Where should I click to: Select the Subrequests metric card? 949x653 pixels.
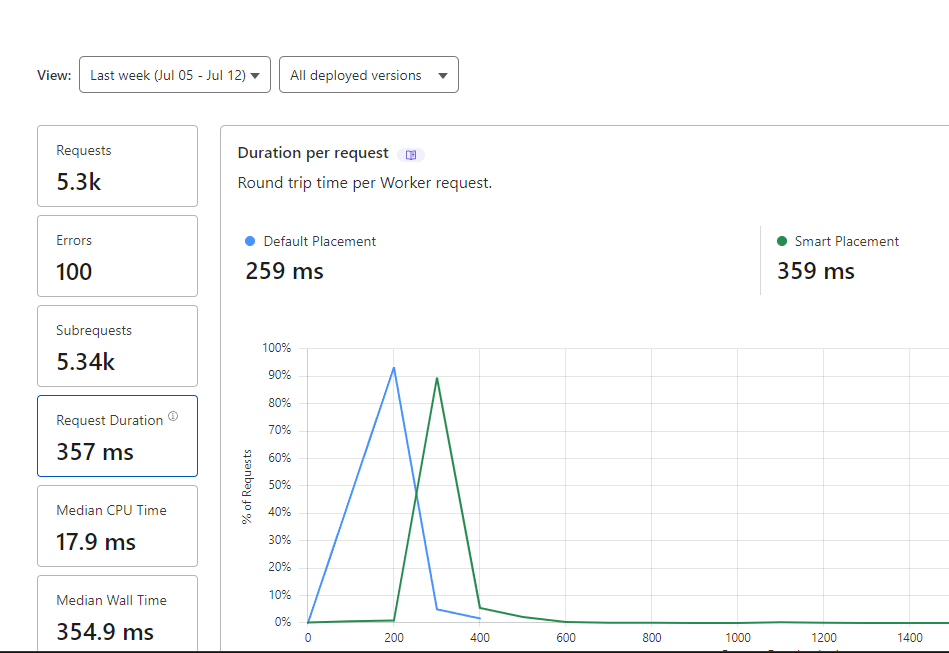[x=117, y=346]
